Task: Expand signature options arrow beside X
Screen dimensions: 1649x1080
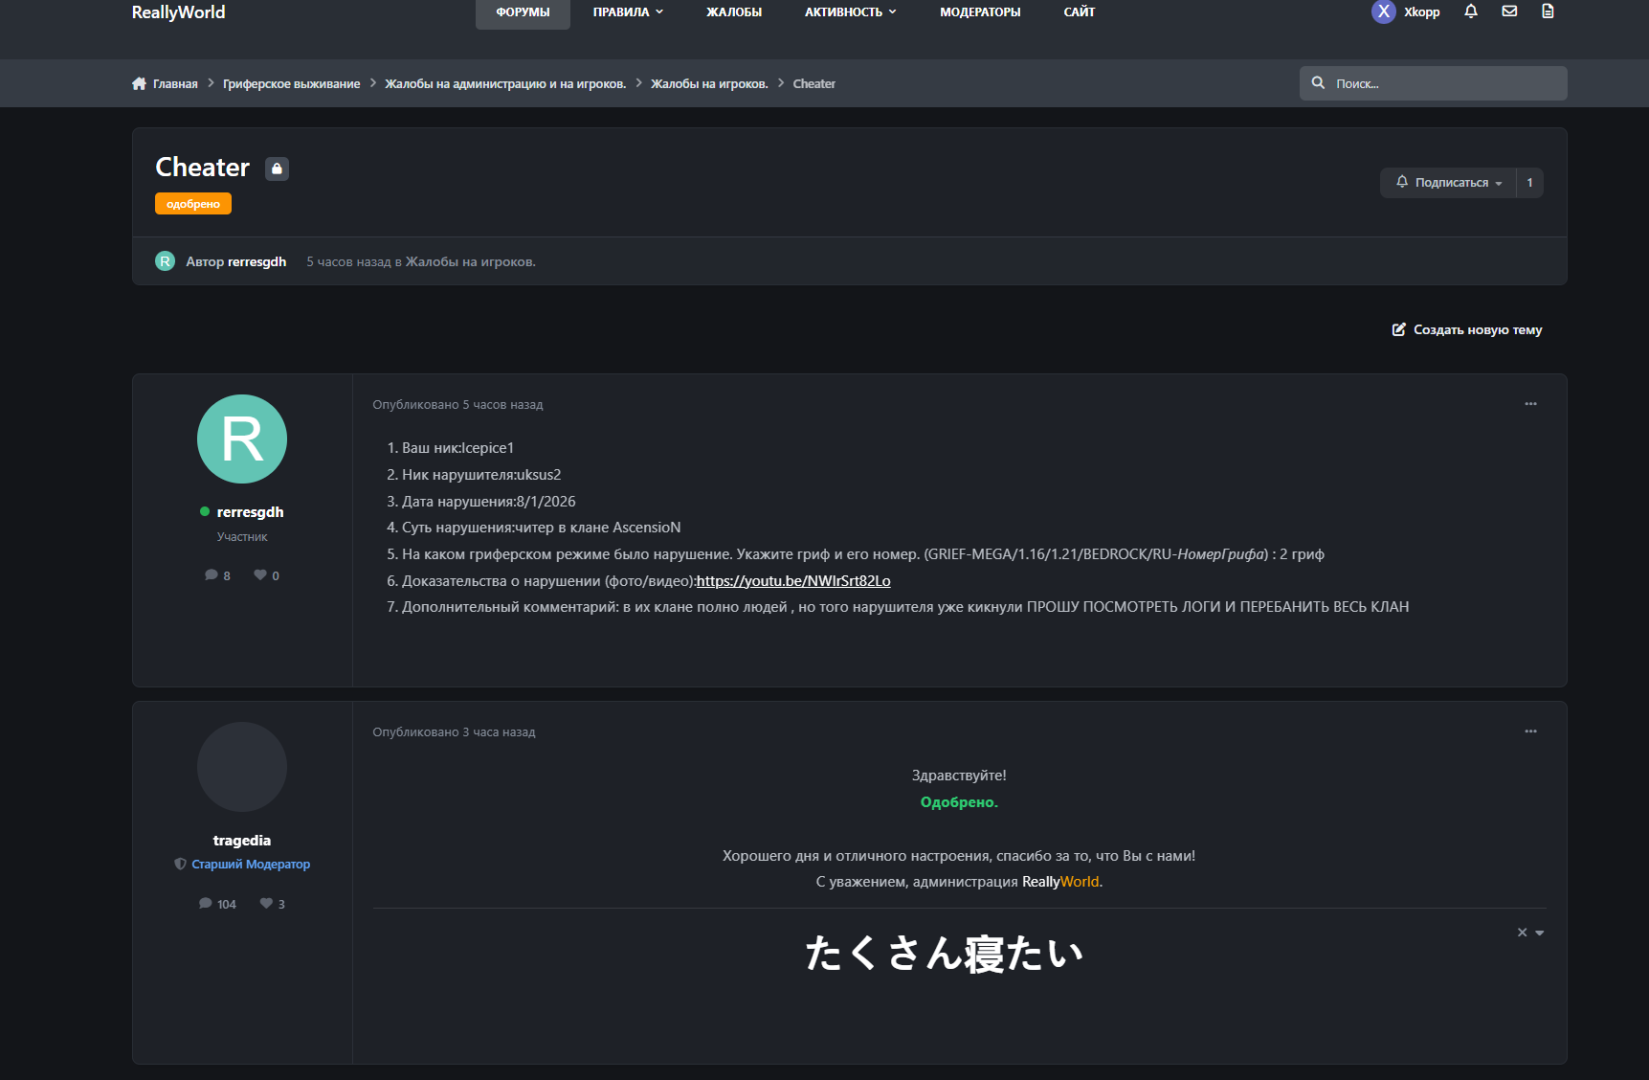Action: click(x=1540, y=933)
